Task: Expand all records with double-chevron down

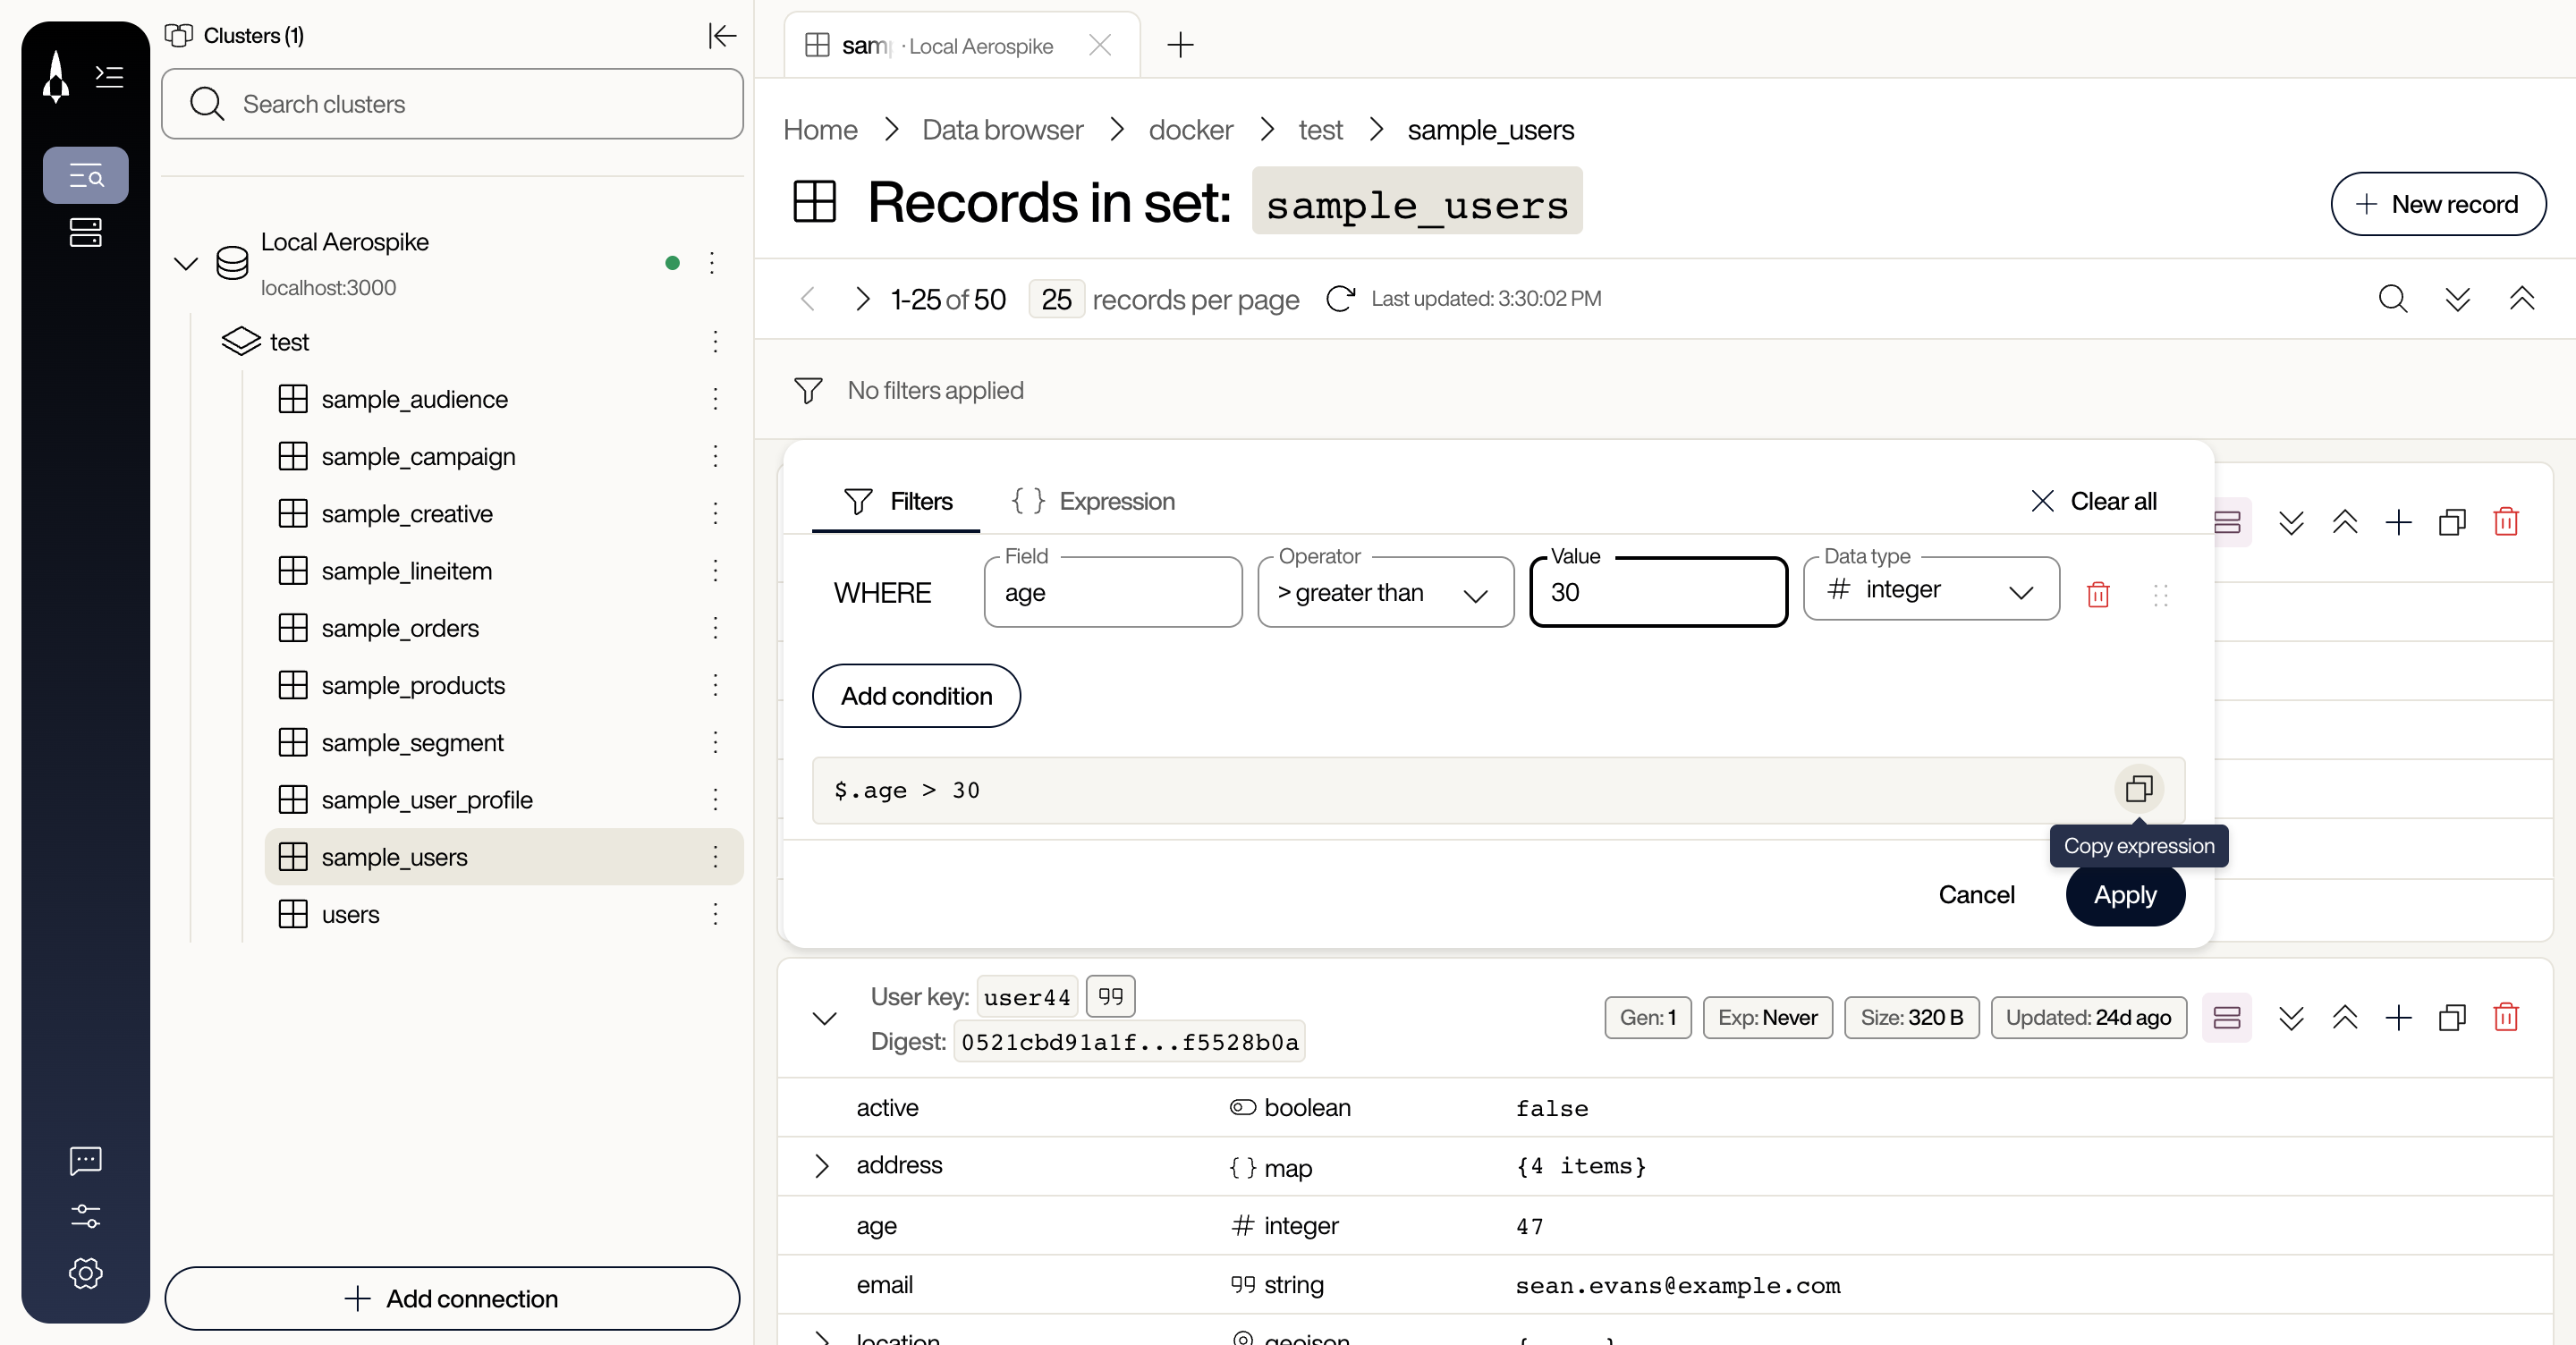Action: point(2457,299)
